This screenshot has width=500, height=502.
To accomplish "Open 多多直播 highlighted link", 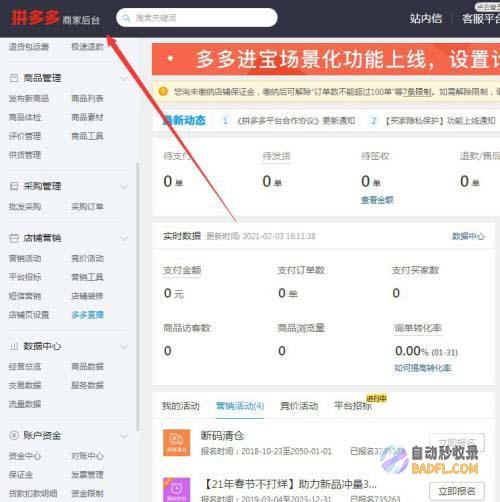I will coord(87,315).
